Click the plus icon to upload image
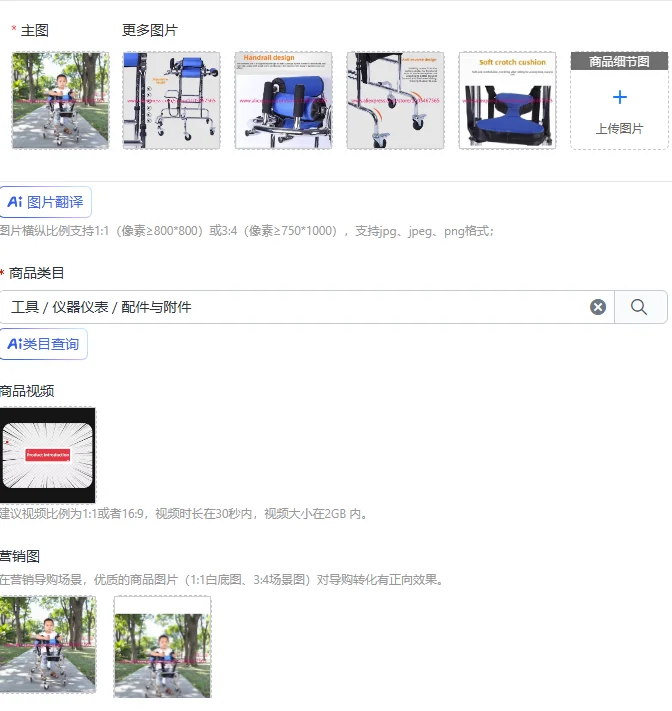This screenshot has height=711, width=672. [619, 97]
